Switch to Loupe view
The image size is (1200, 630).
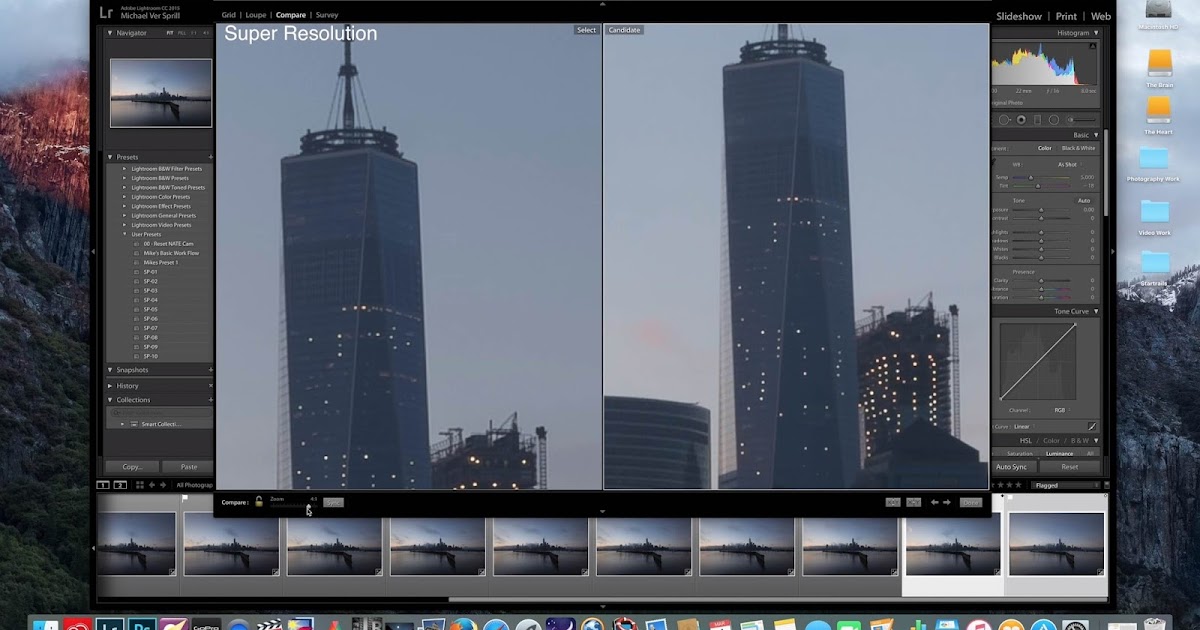[x=256, y=15]
